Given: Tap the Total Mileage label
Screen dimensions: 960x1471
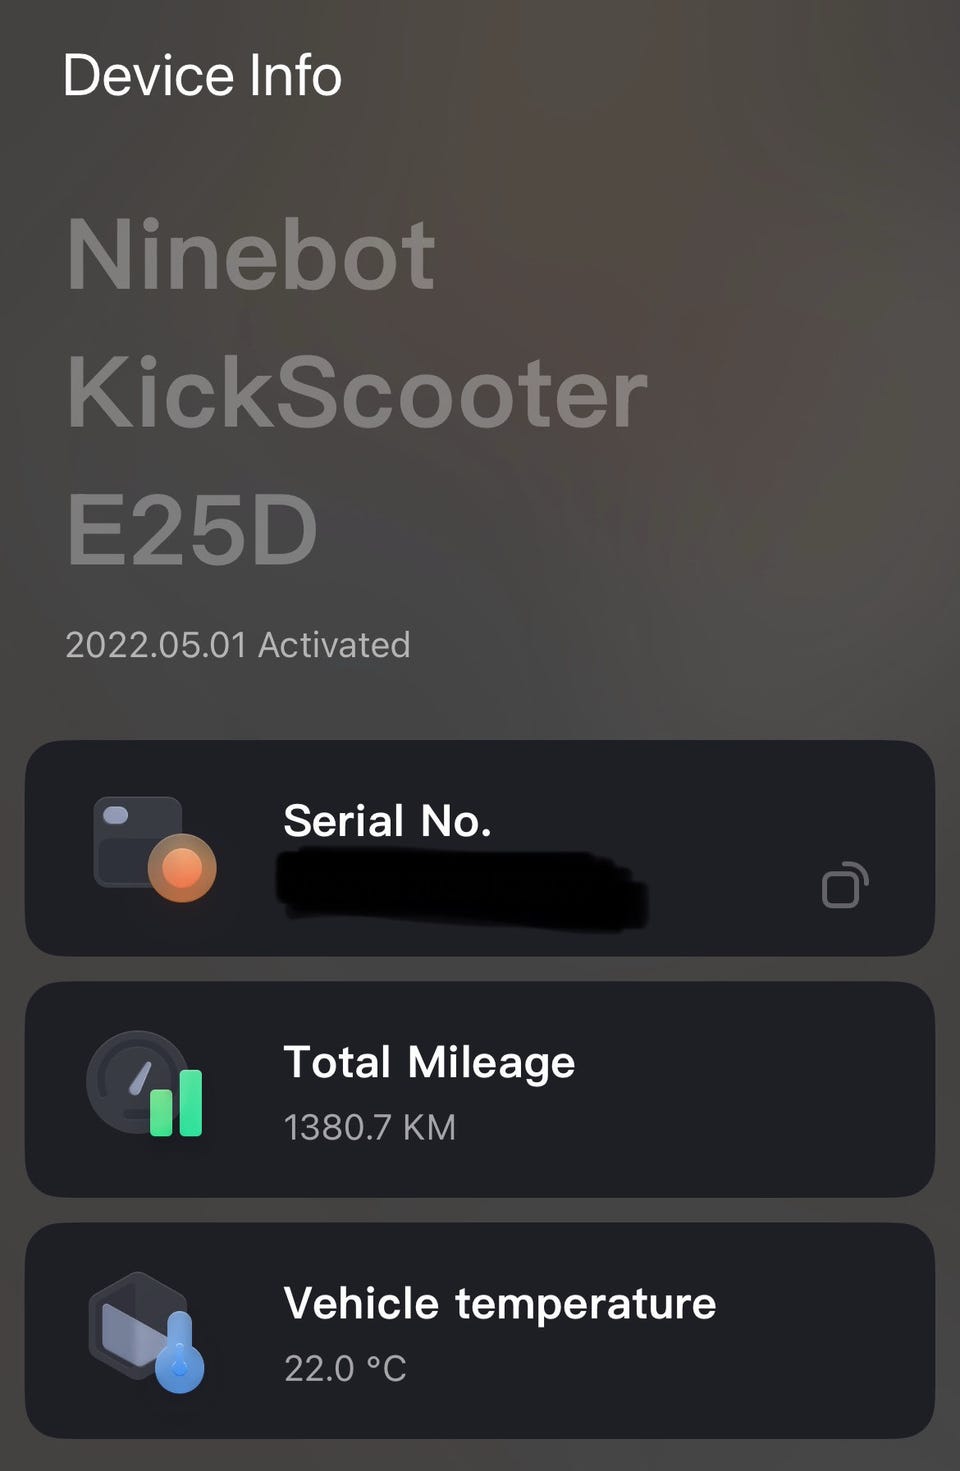Looking at the screenshot, I should 430,1063.
